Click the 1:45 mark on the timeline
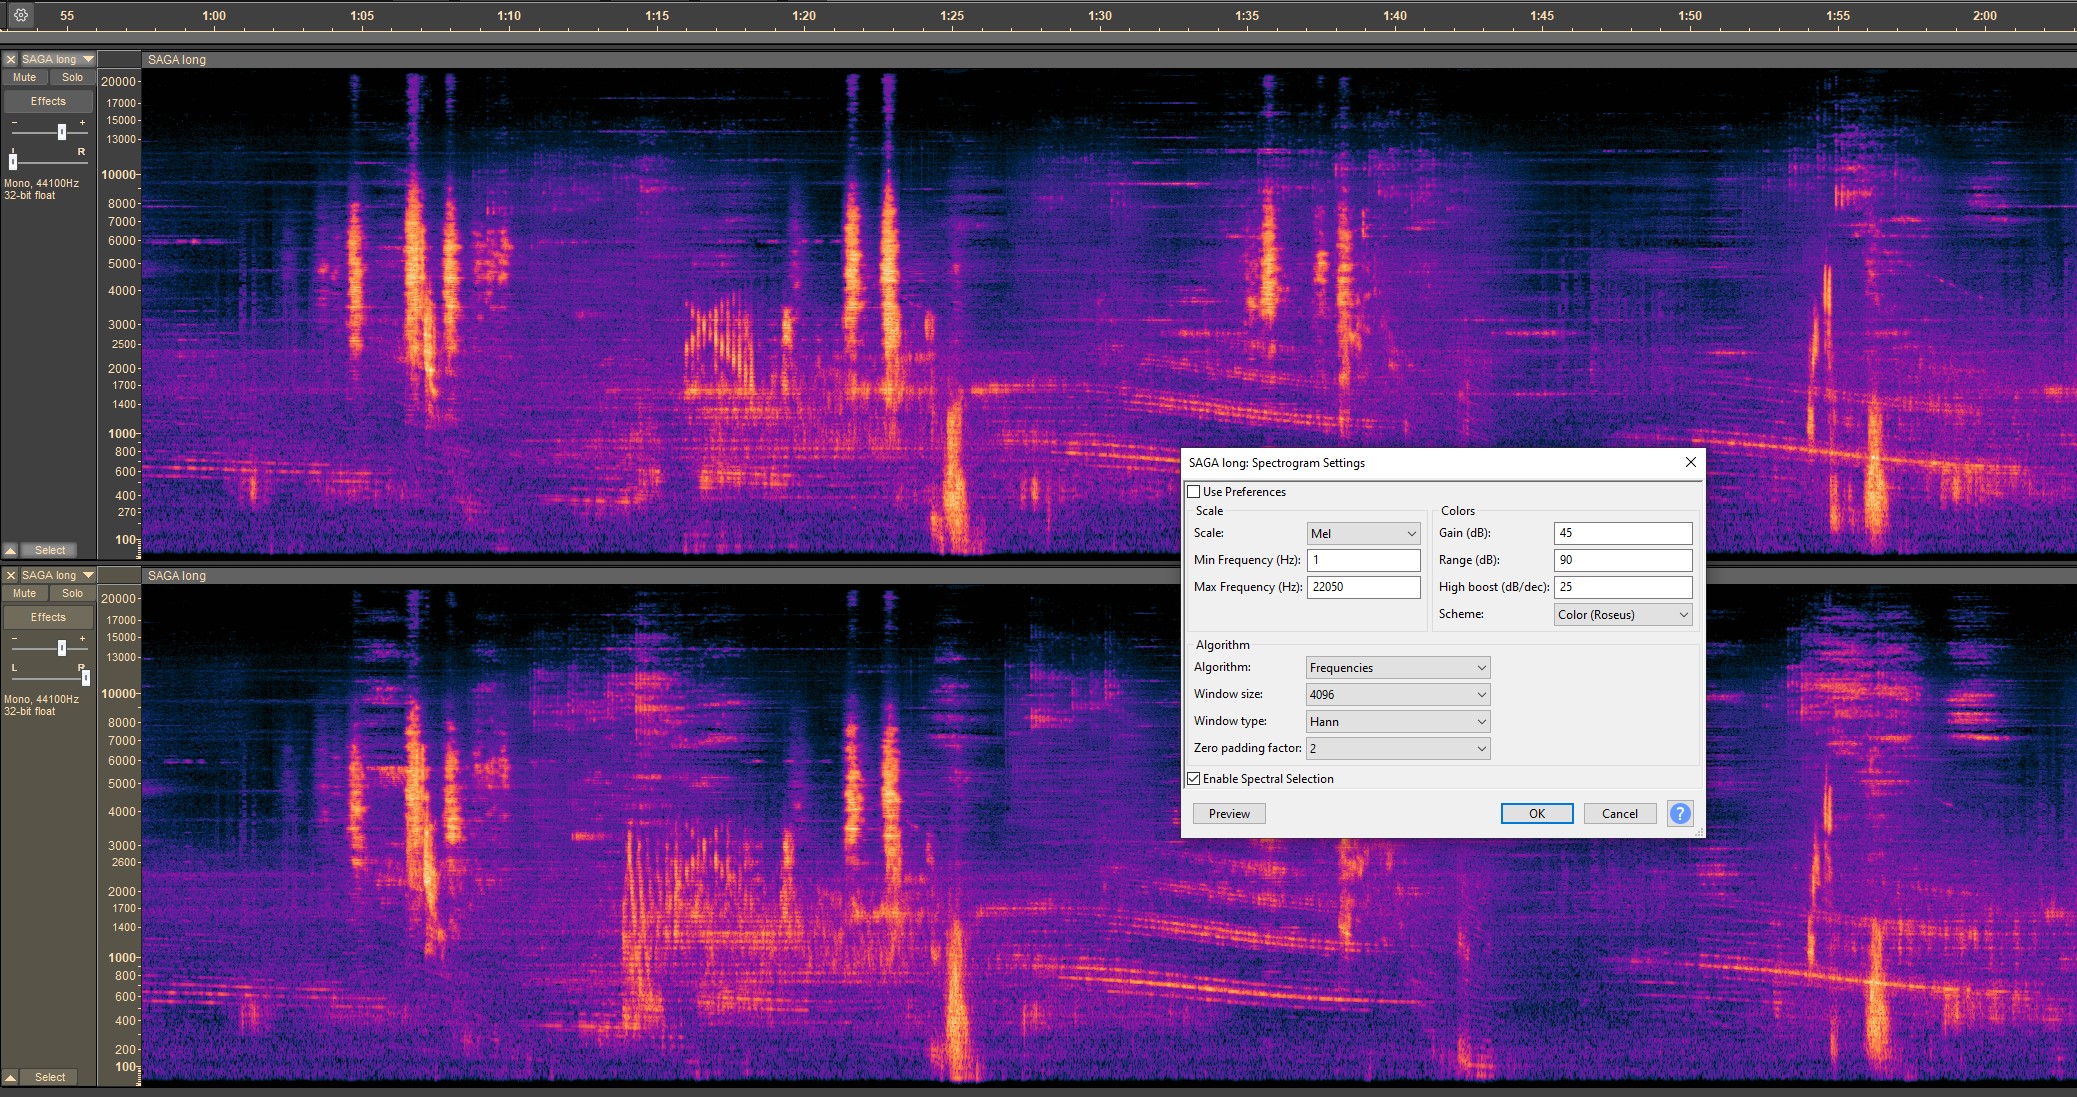This screenshot has height=1097, width=2077. tap(1542, 16)
